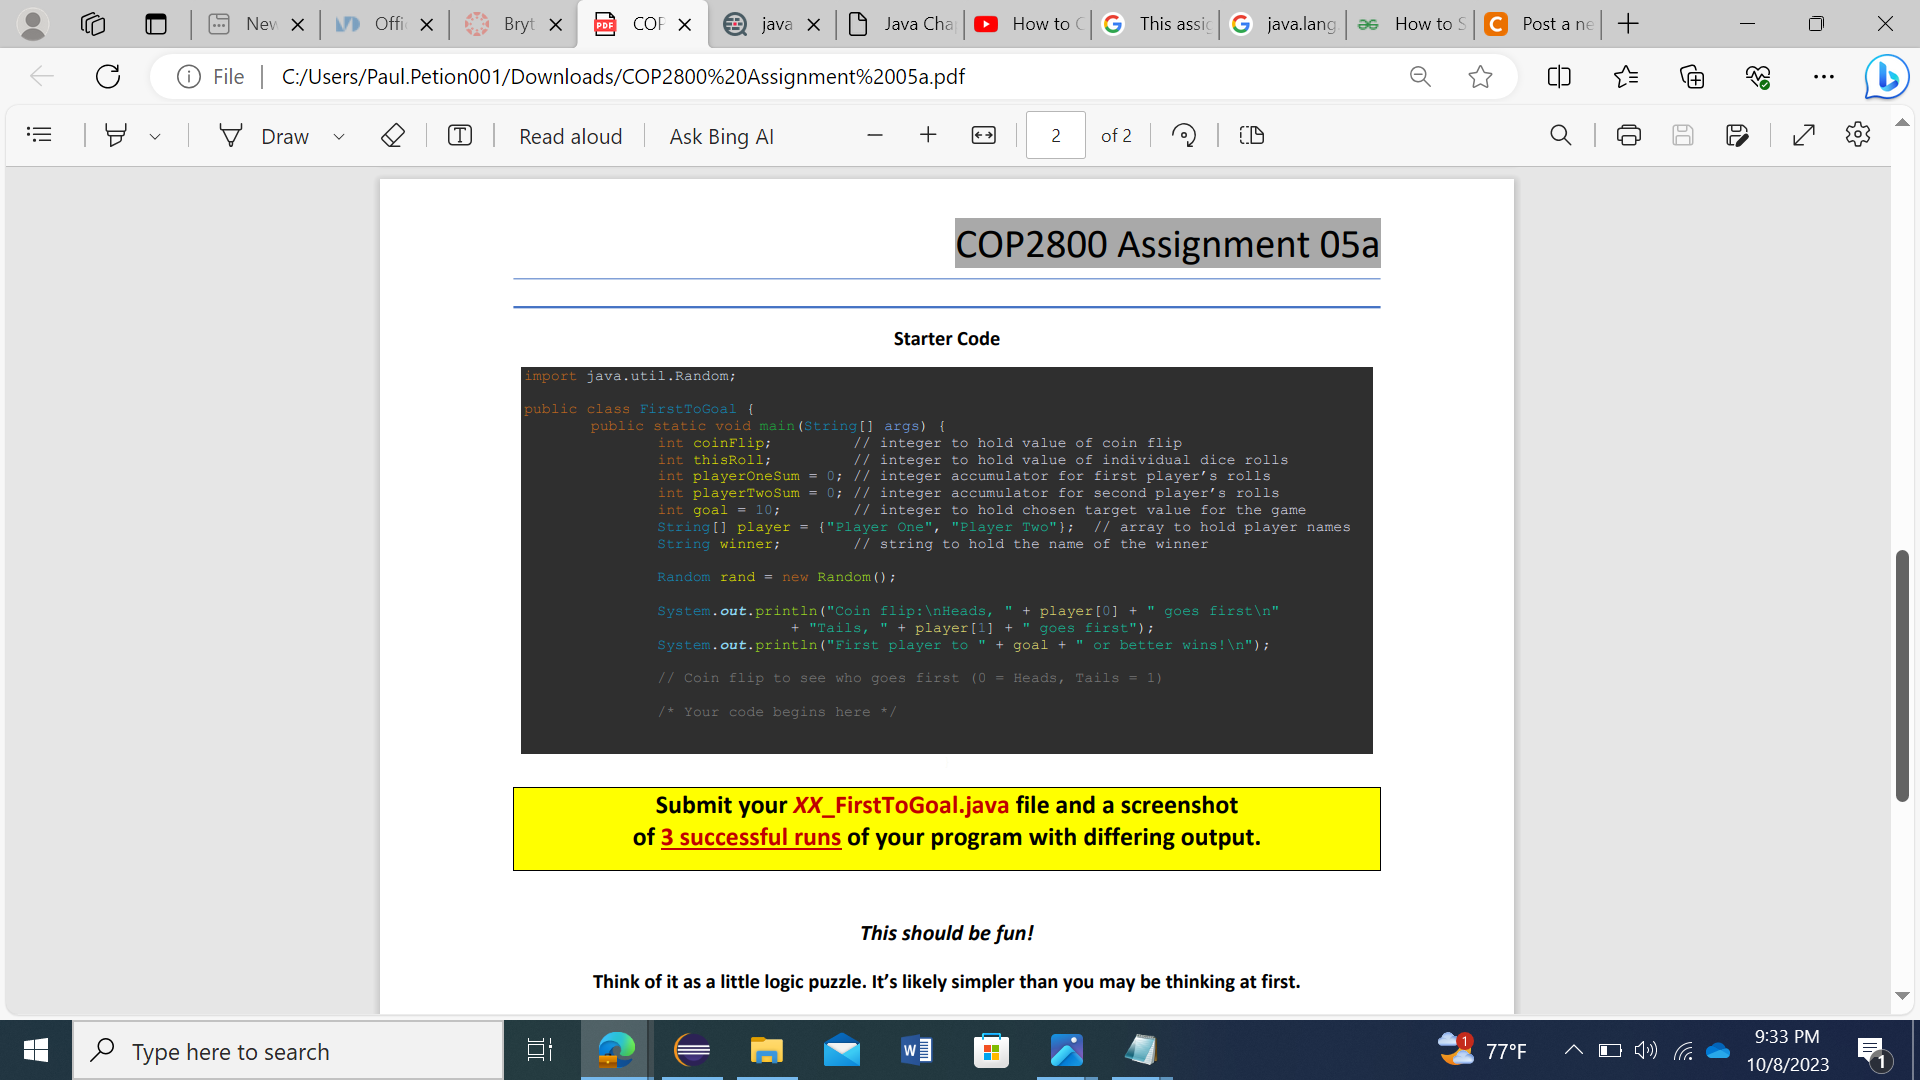Toggle Split screen view
The width and height of the screenshot is (1920, 1080).
[1559, 77]
